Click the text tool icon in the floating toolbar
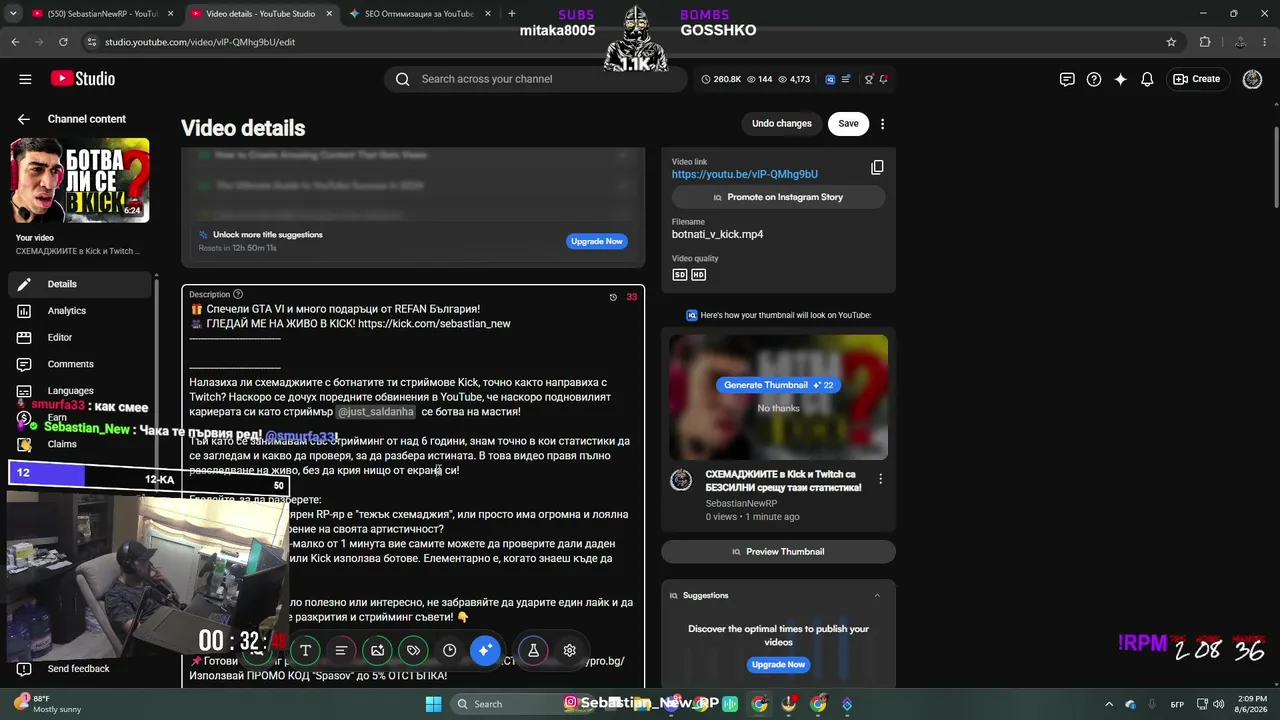The width and height of the screenshot is (1280, 720). tap(305, 650)
